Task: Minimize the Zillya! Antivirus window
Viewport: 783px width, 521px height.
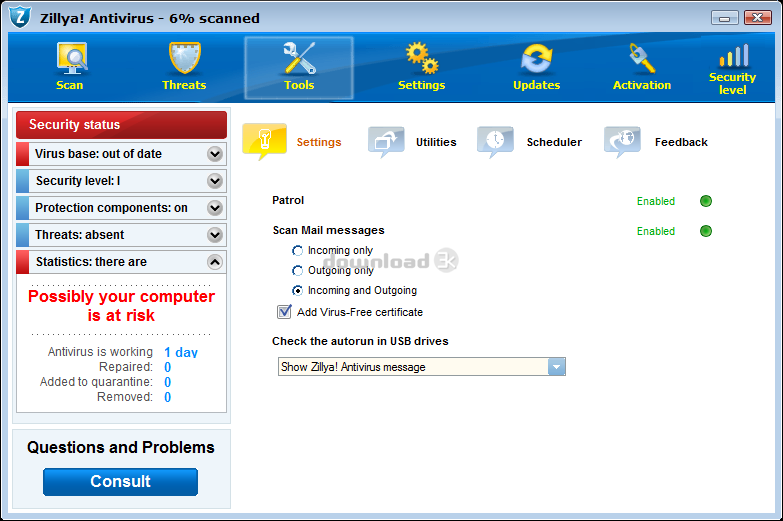Action: pos(725,18)
